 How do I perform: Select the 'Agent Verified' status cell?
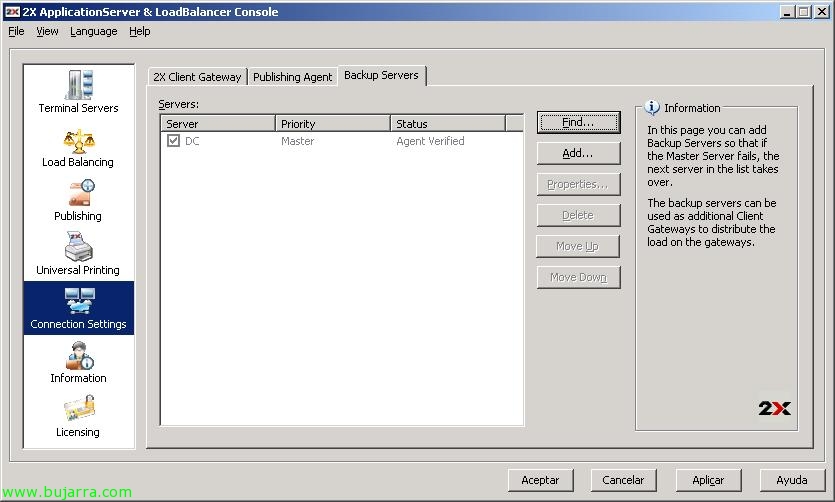430,141
